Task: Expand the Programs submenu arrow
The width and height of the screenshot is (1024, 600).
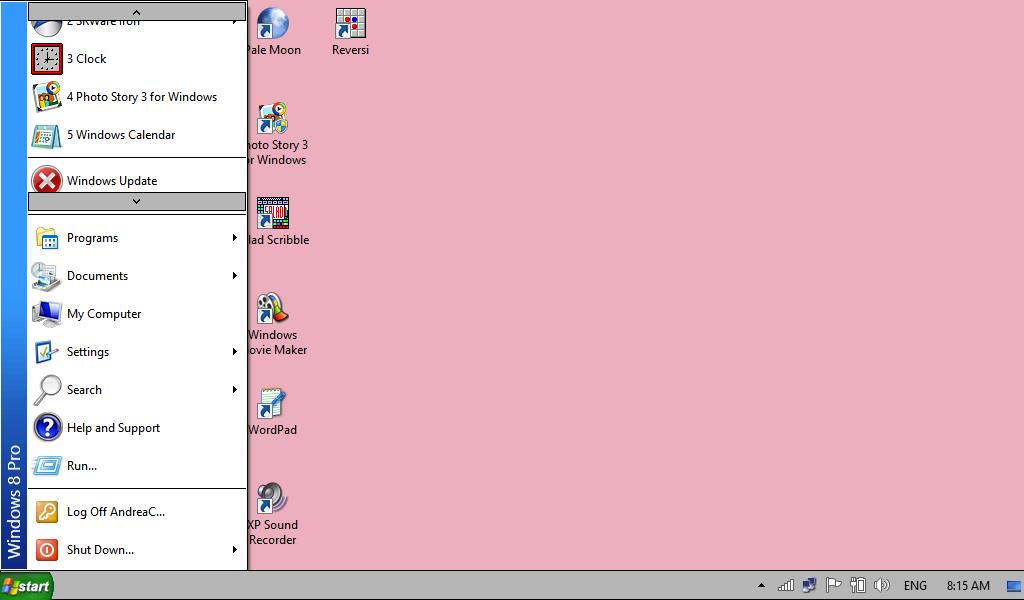Action: tap(234, 238)
